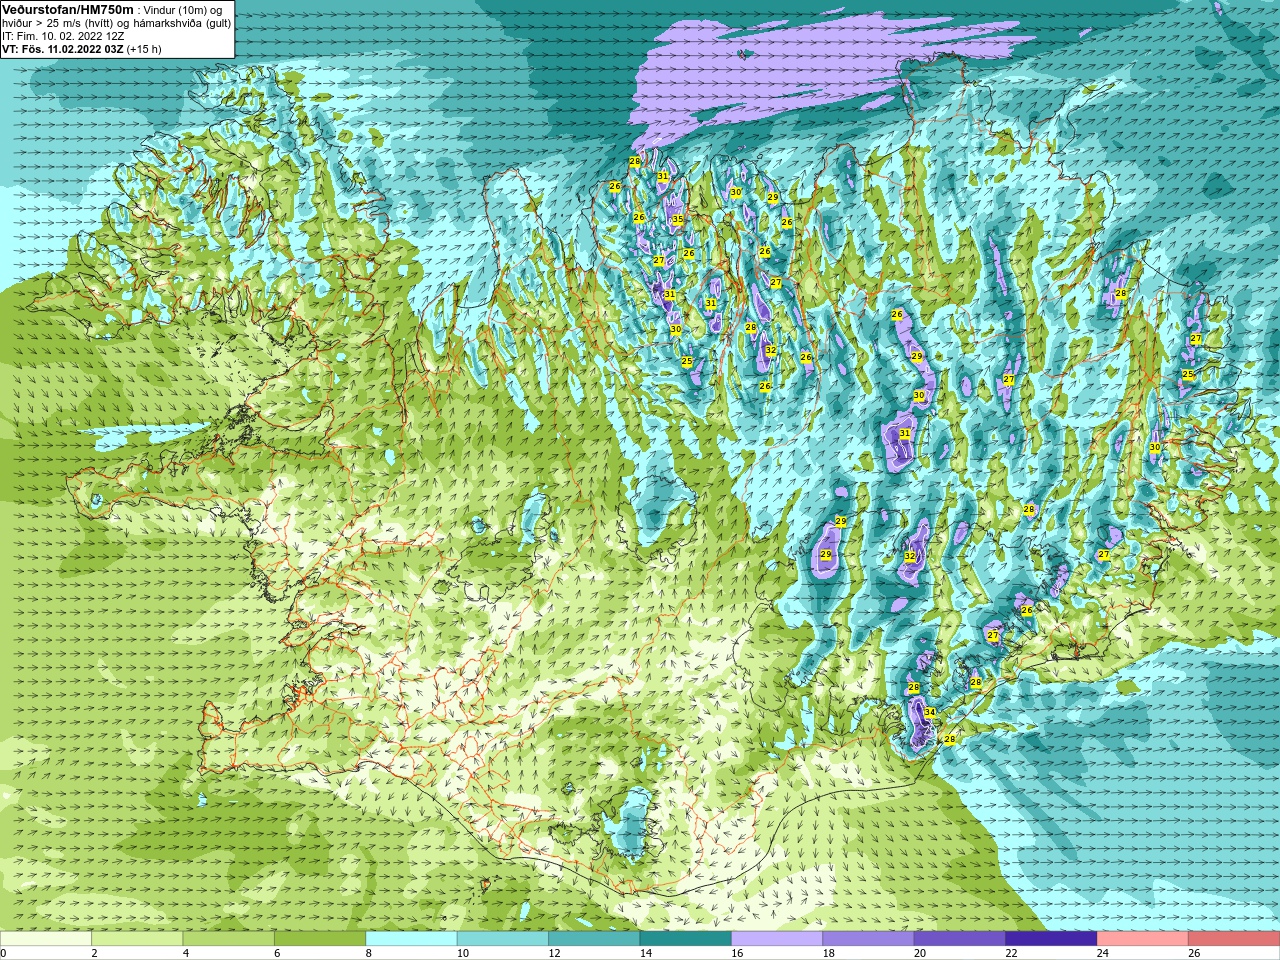Screen dimensions: 1280x960
Task: Pick the teal 12–14 m/s legend swatch
Action: point(595,939)
